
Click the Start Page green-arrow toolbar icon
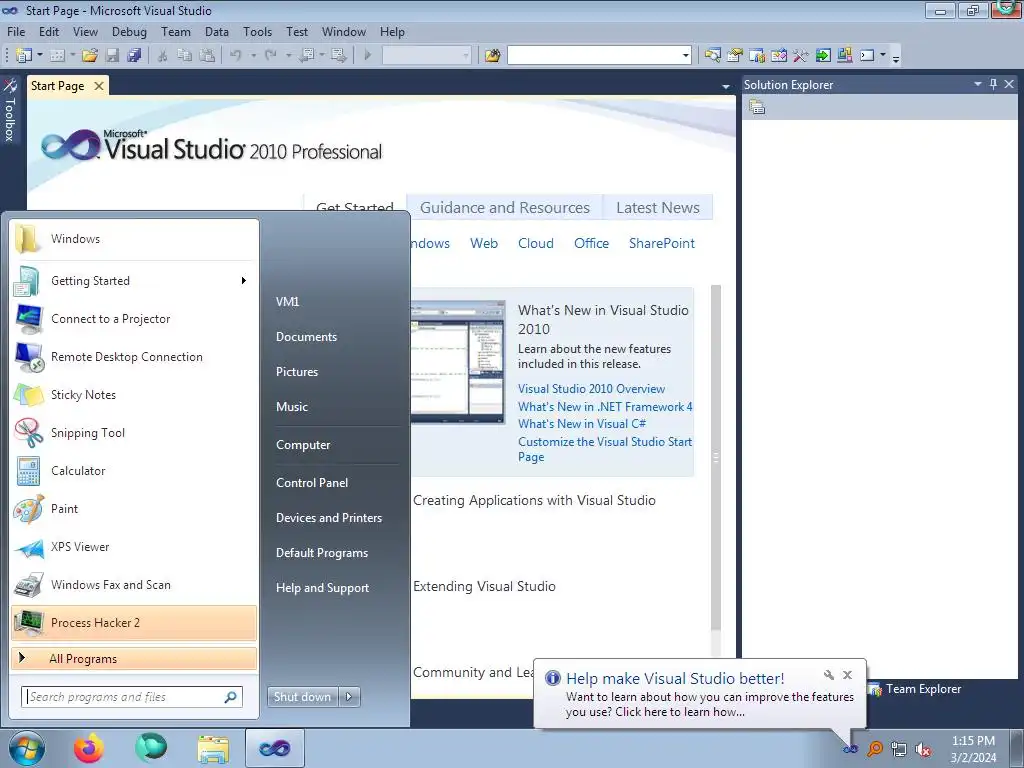tap(823, 56)
